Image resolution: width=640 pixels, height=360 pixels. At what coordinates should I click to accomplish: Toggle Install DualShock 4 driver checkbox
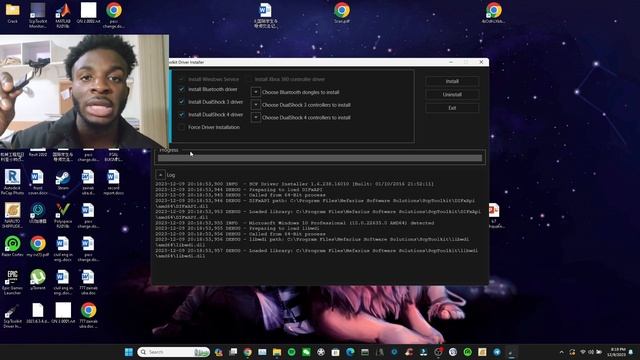point(182,114)
